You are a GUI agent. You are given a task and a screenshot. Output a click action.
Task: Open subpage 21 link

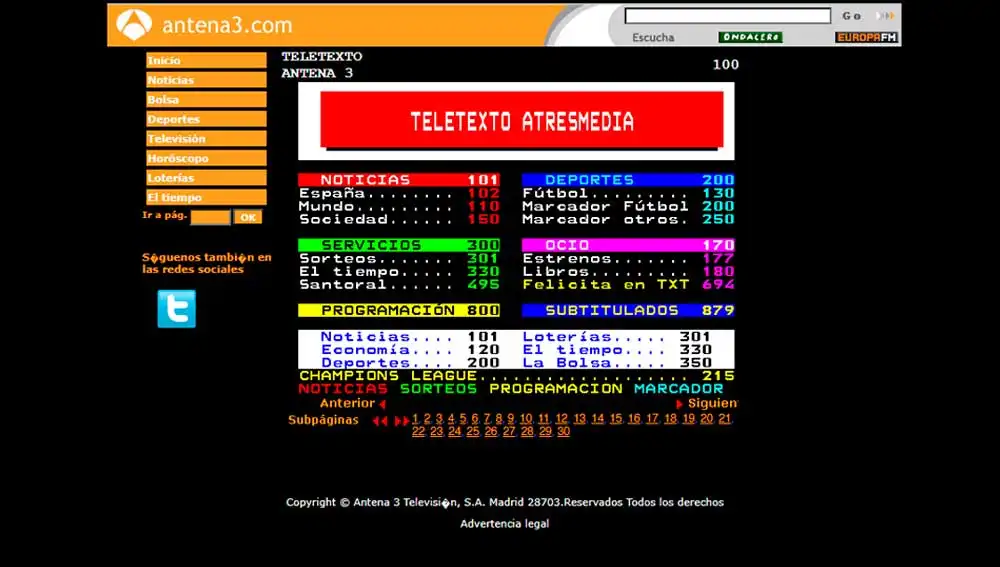coord(724,419)
